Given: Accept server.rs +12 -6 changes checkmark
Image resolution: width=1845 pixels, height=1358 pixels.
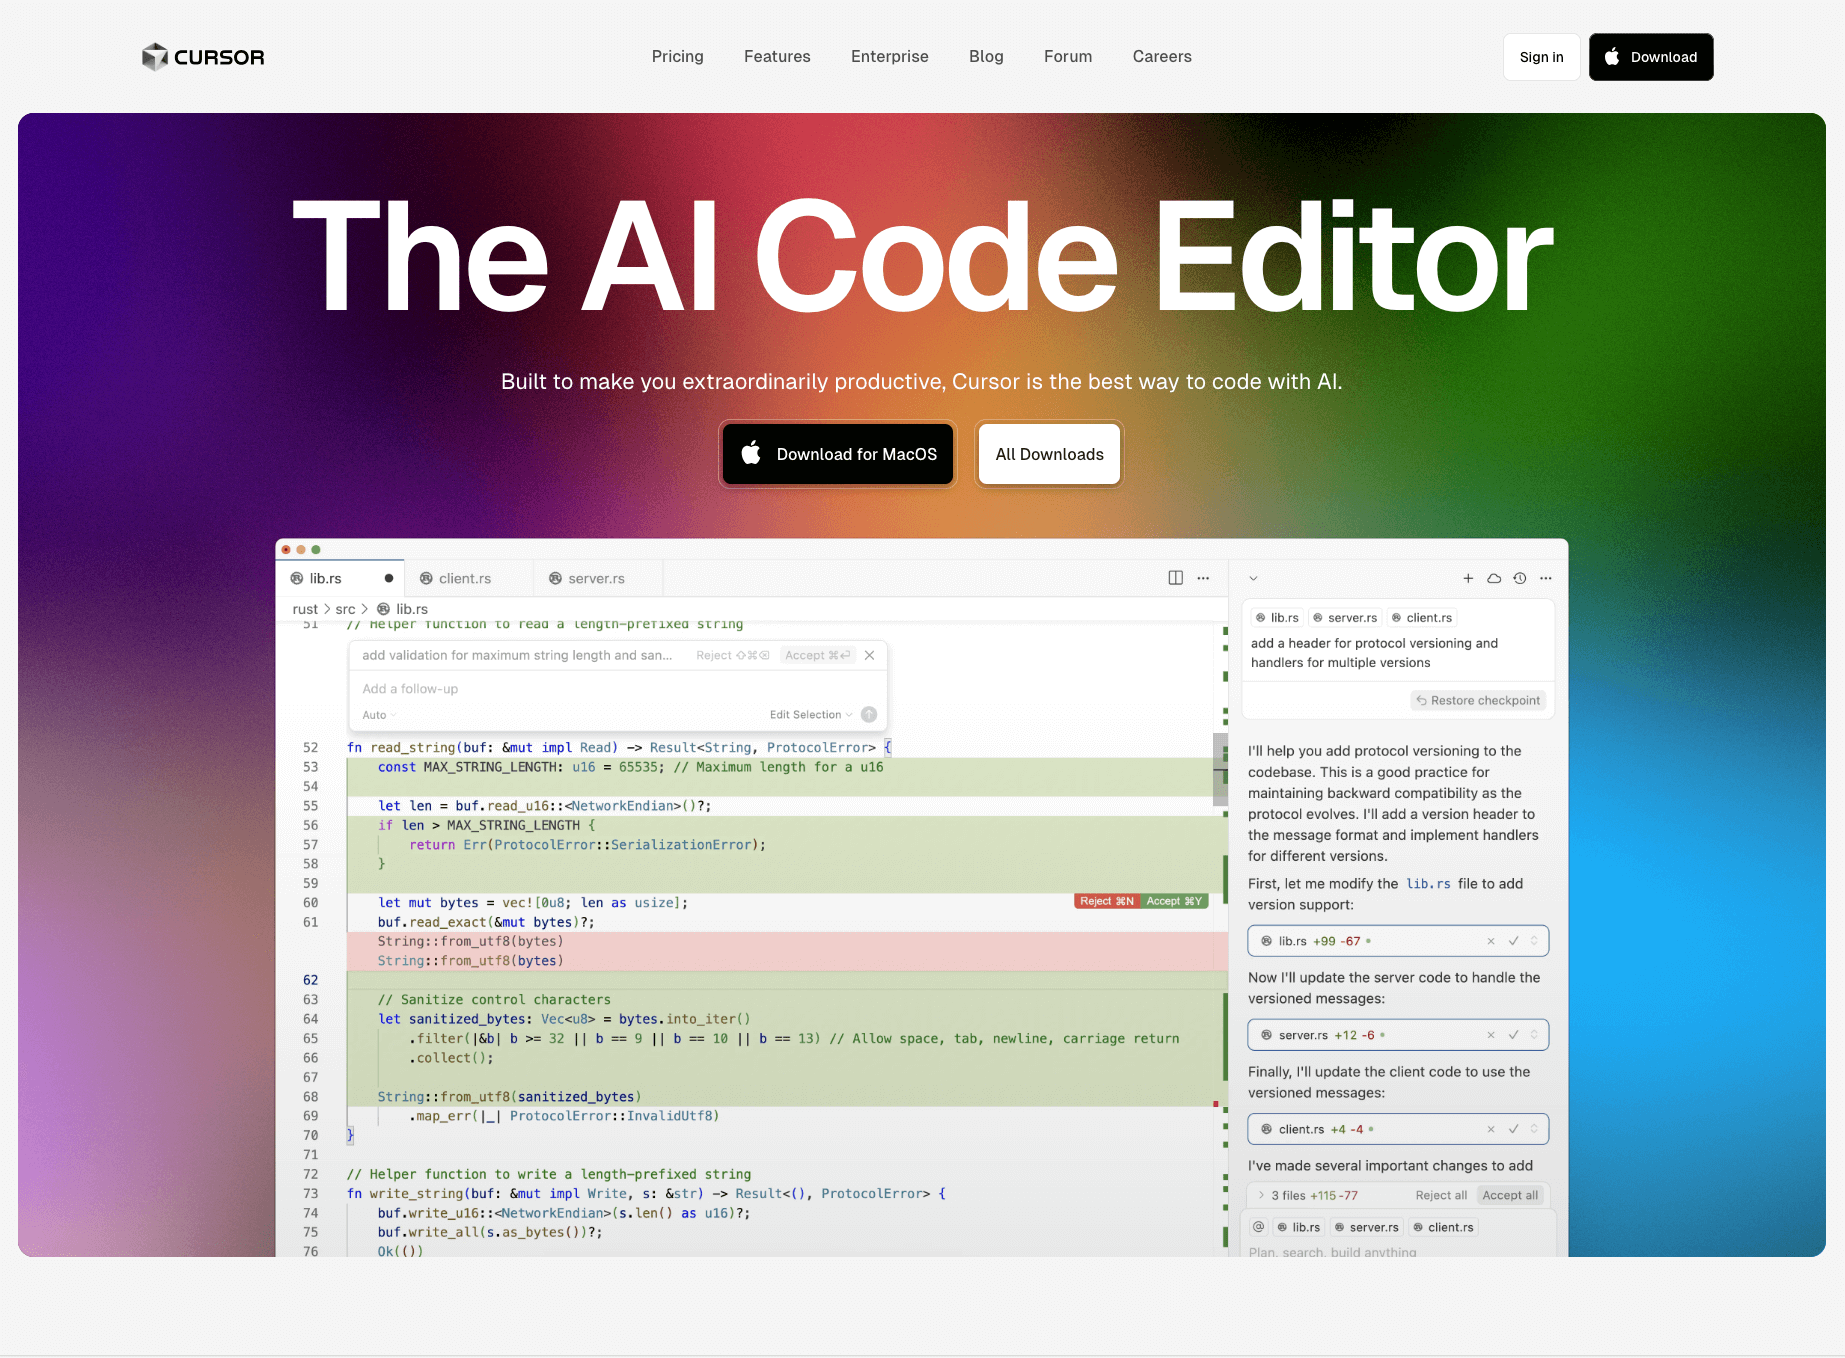Looking at the screenshot, I should 1514,1035.
